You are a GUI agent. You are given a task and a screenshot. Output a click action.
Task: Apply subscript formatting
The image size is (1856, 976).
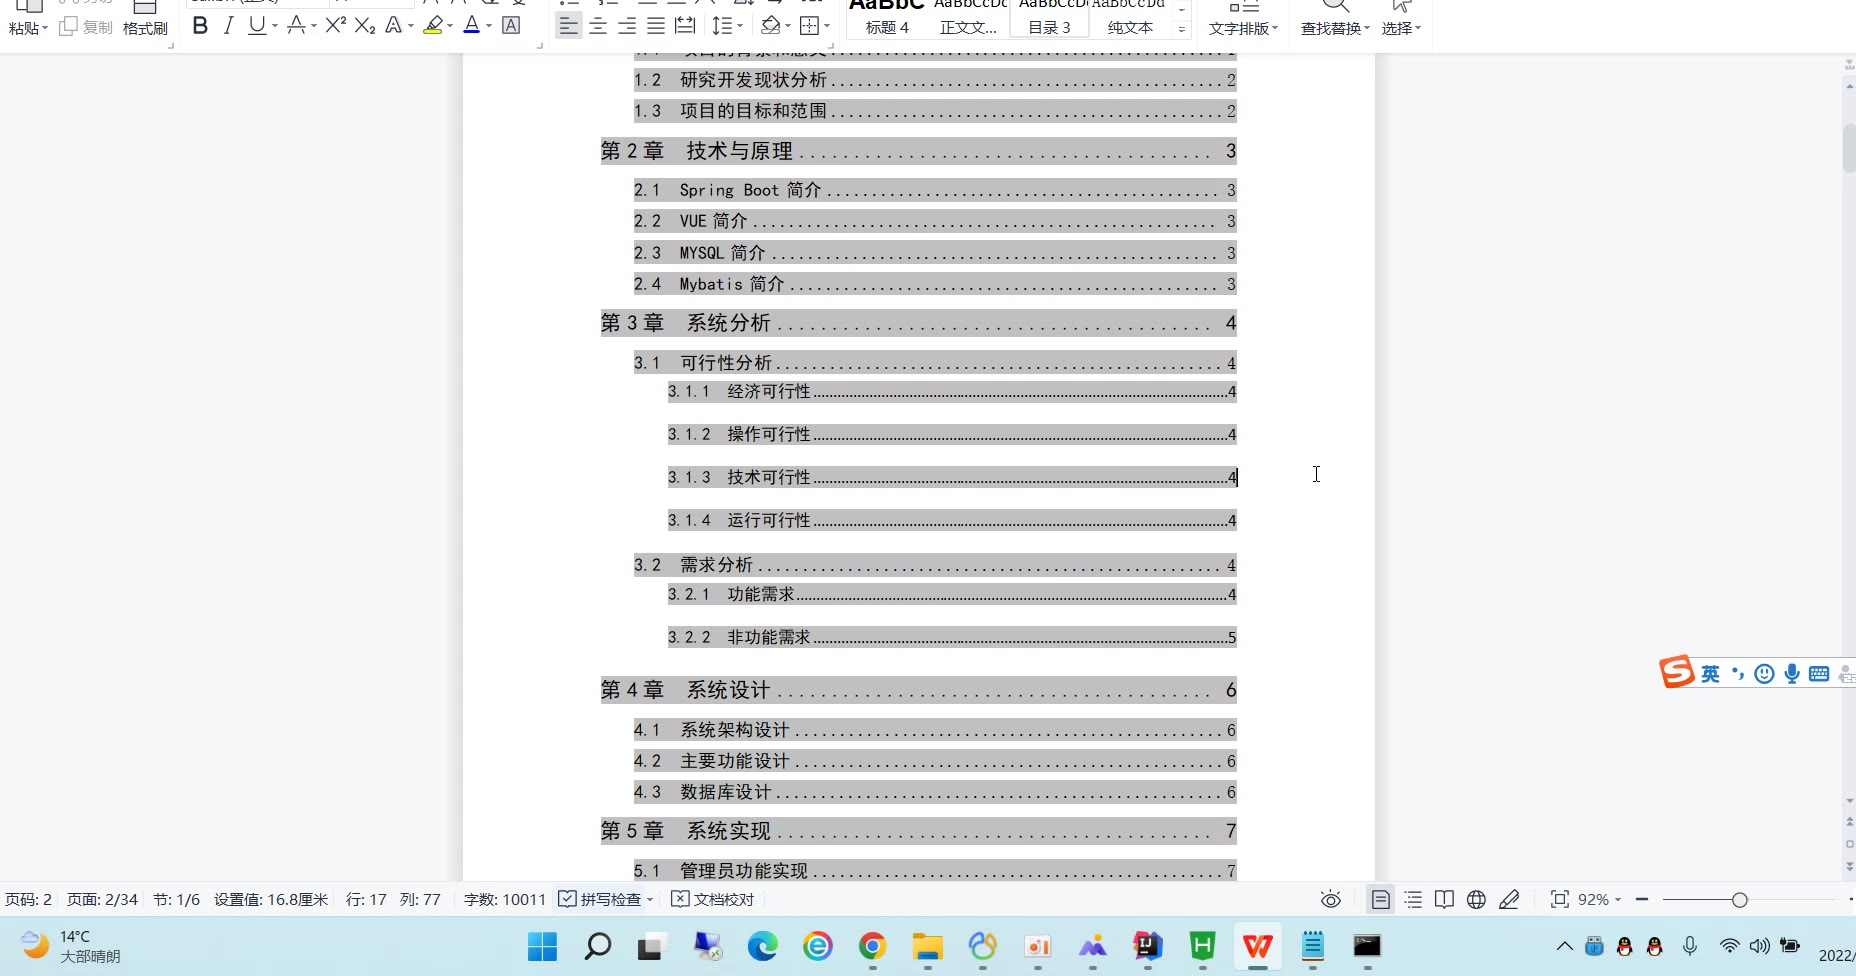click(x=365, y=26)
